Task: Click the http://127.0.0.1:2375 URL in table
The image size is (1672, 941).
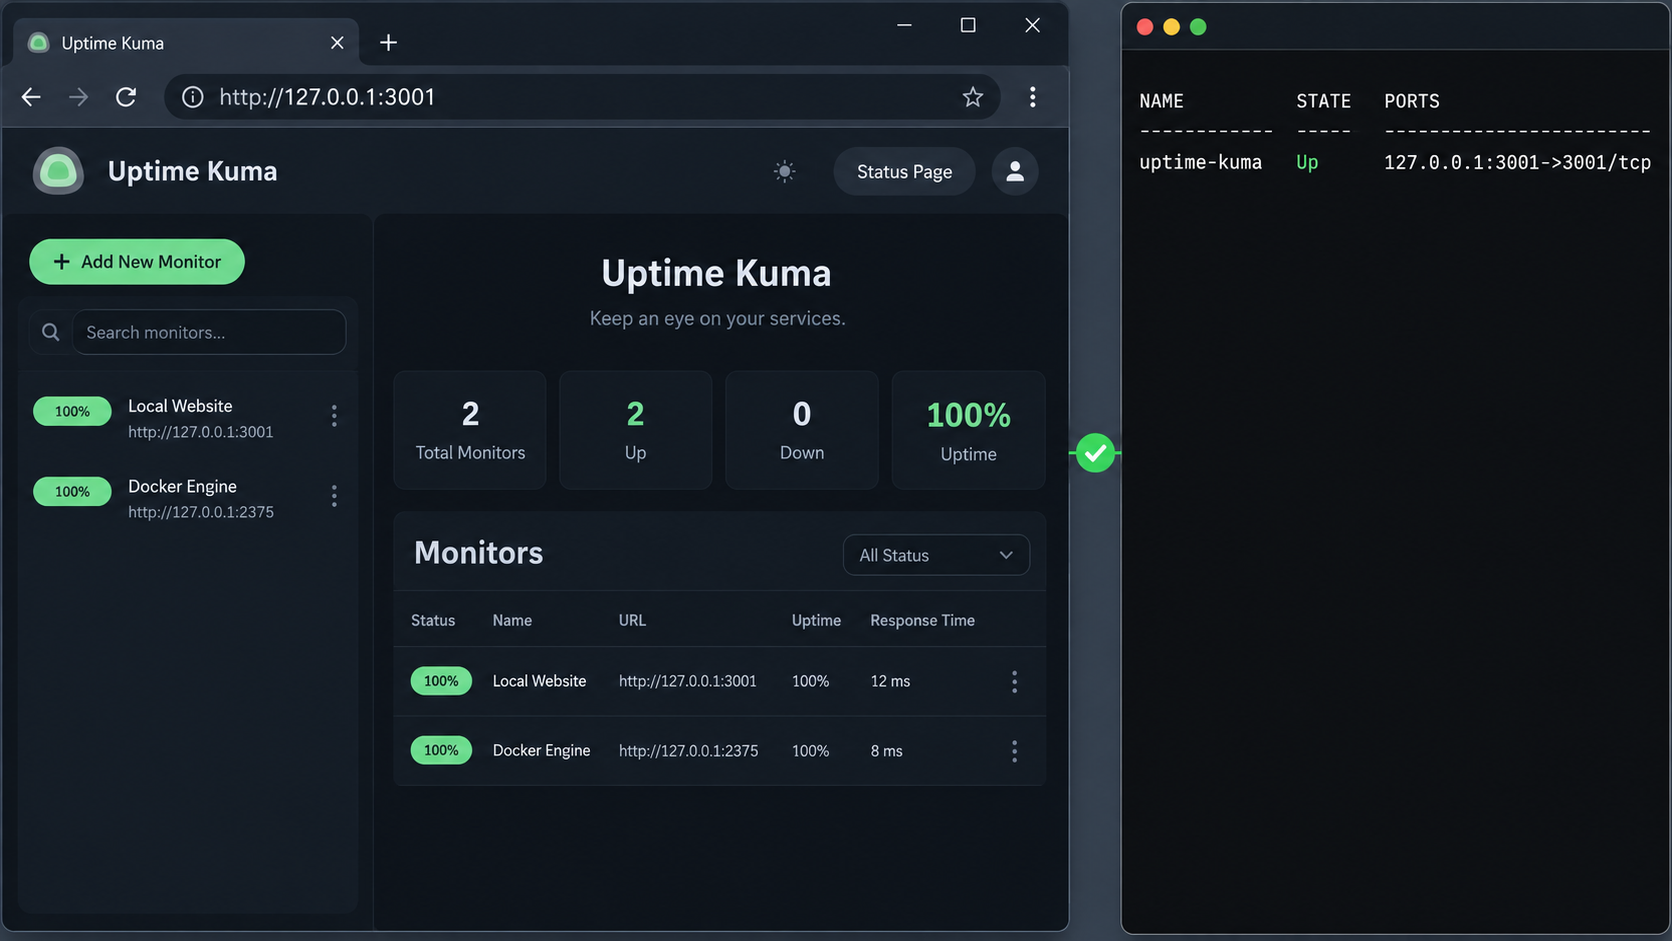Action: pos(688,751)
